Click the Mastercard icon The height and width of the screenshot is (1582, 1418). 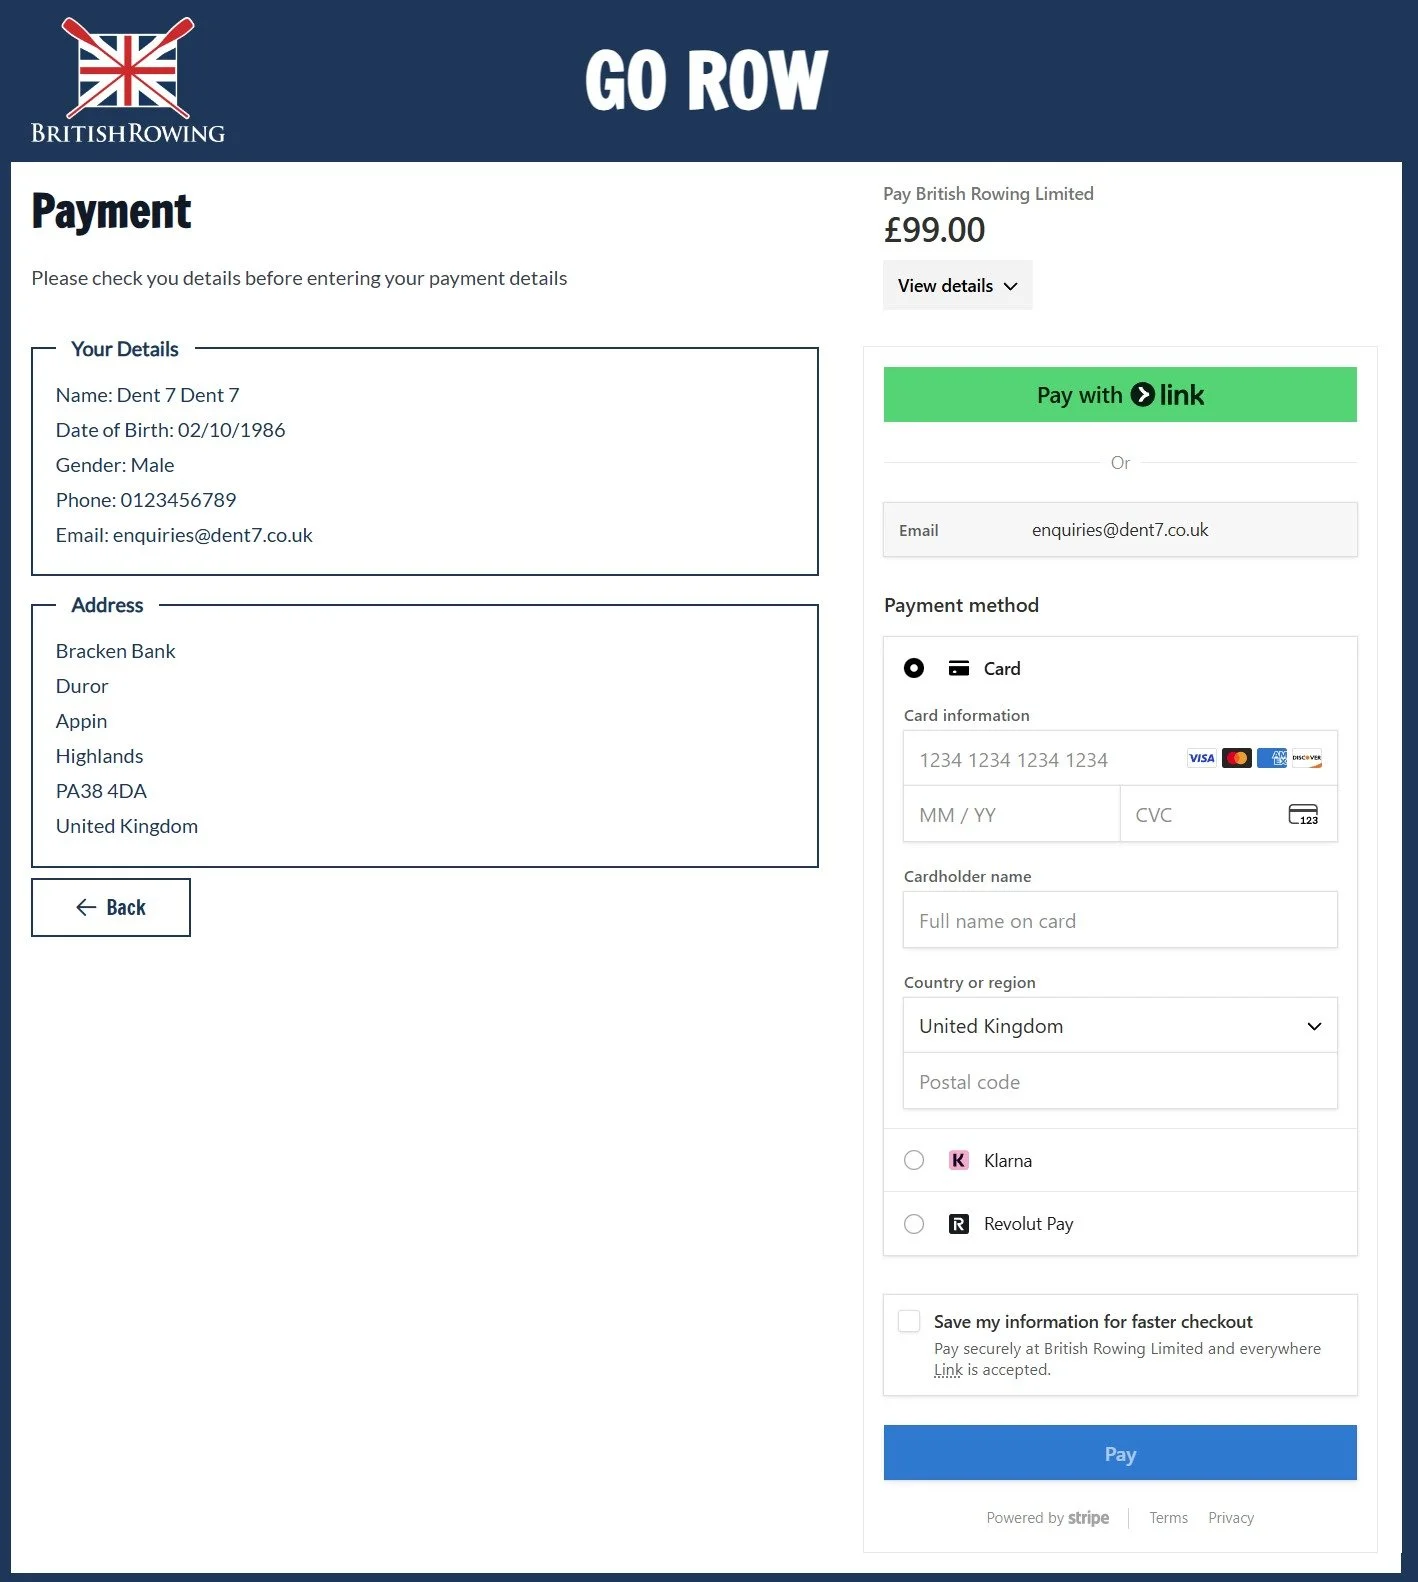1236,757
